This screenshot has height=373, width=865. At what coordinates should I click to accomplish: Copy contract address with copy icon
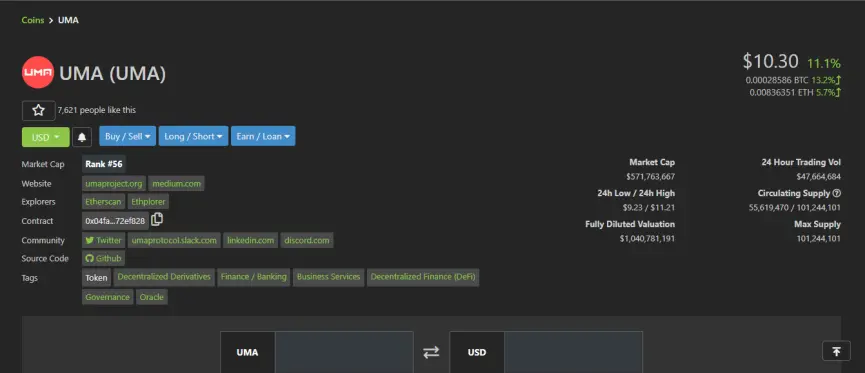click(157, 220)
